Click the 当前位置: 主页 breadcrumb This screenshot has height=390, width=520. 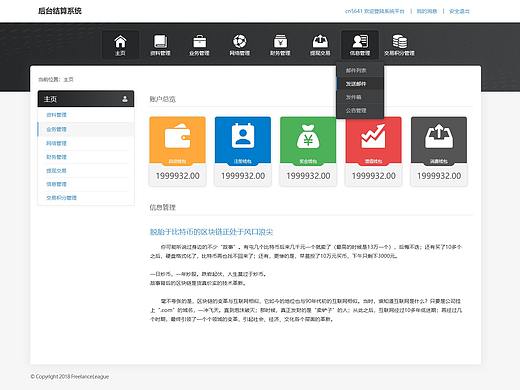pos(56,79)
